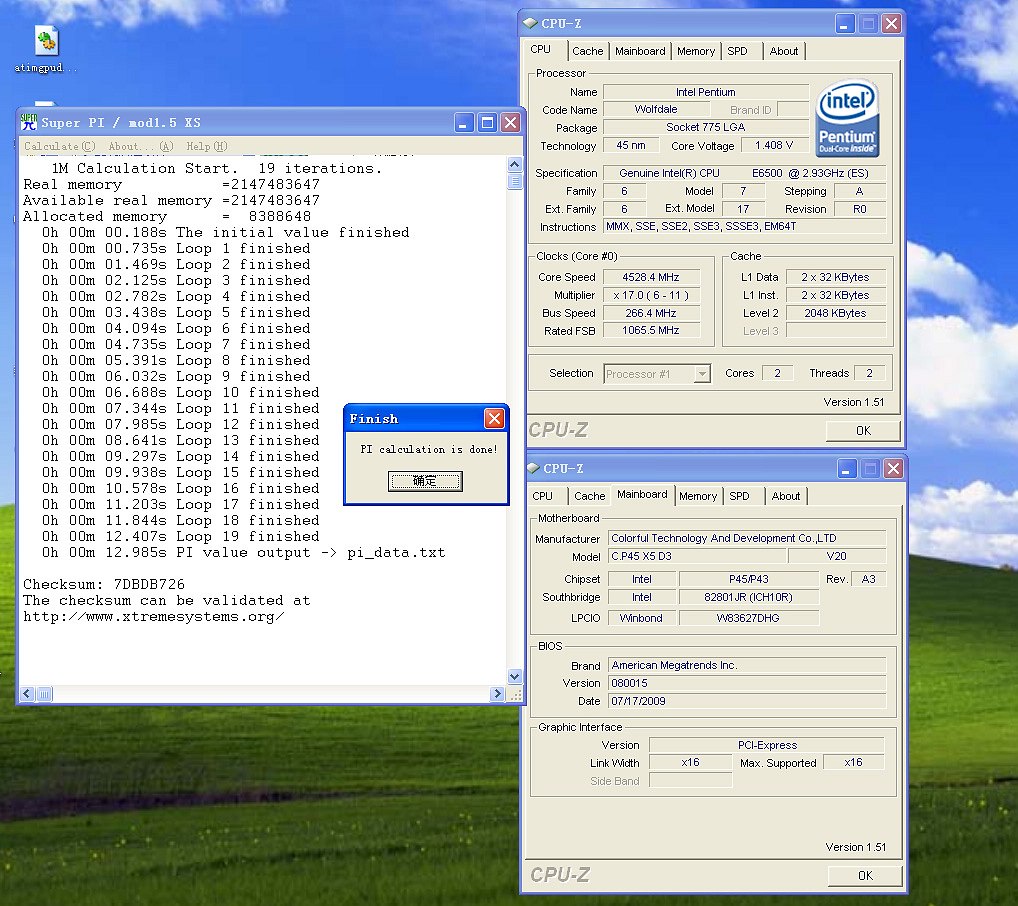Click the BIOS Date field 07/17/2009
The image size is (1018, 906).
747,701
